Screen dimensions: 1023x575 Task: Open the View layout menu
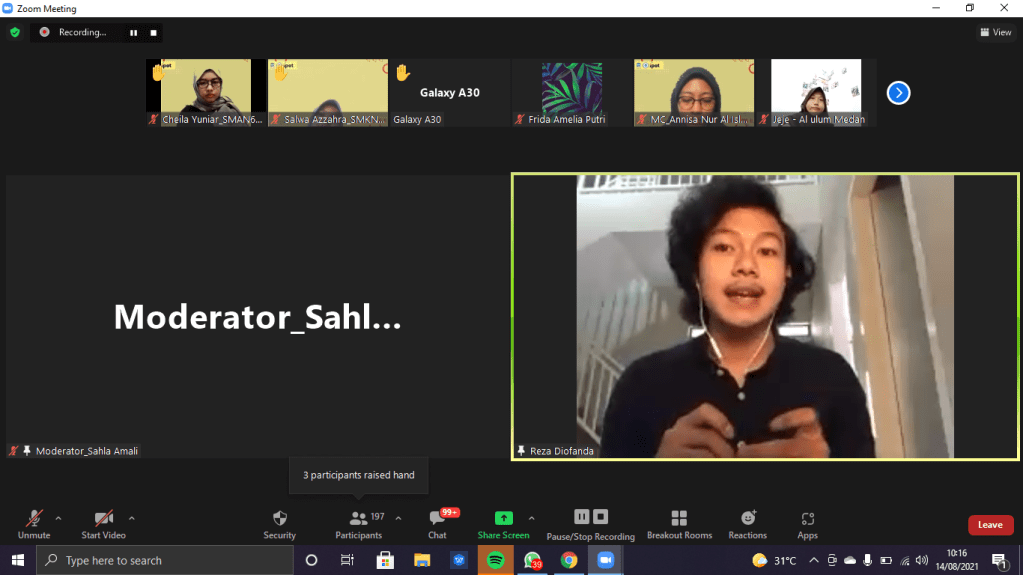click(x=996, y=32)
